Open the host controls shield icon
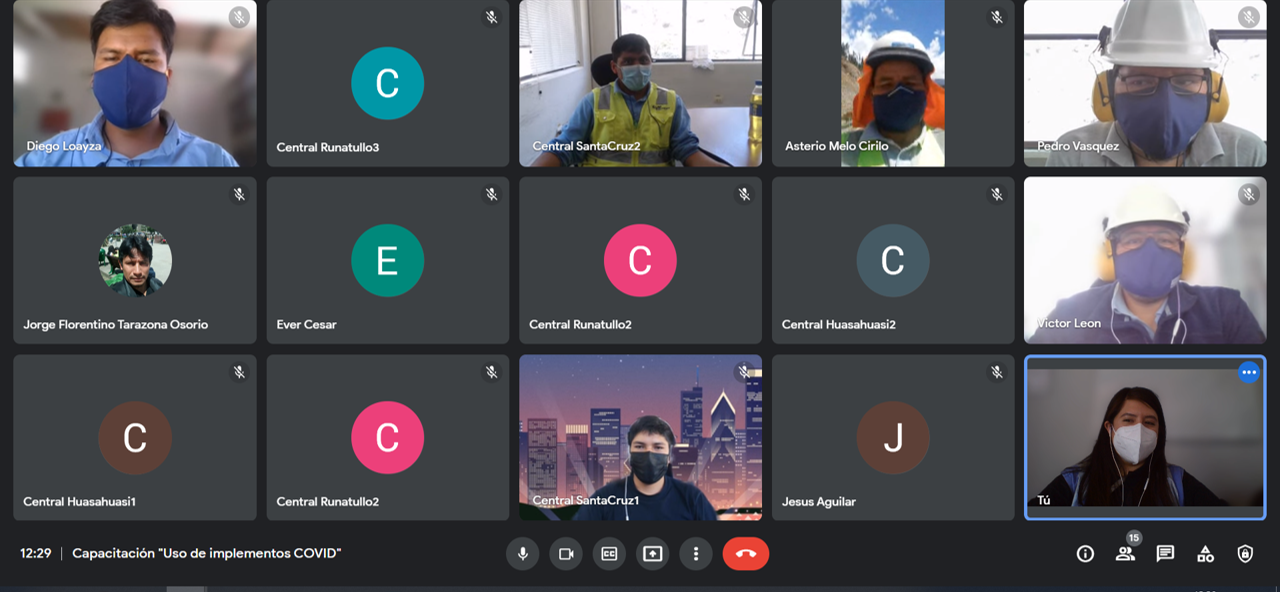Screen dimensions: 1280x592 click(x=1245, y=554)
